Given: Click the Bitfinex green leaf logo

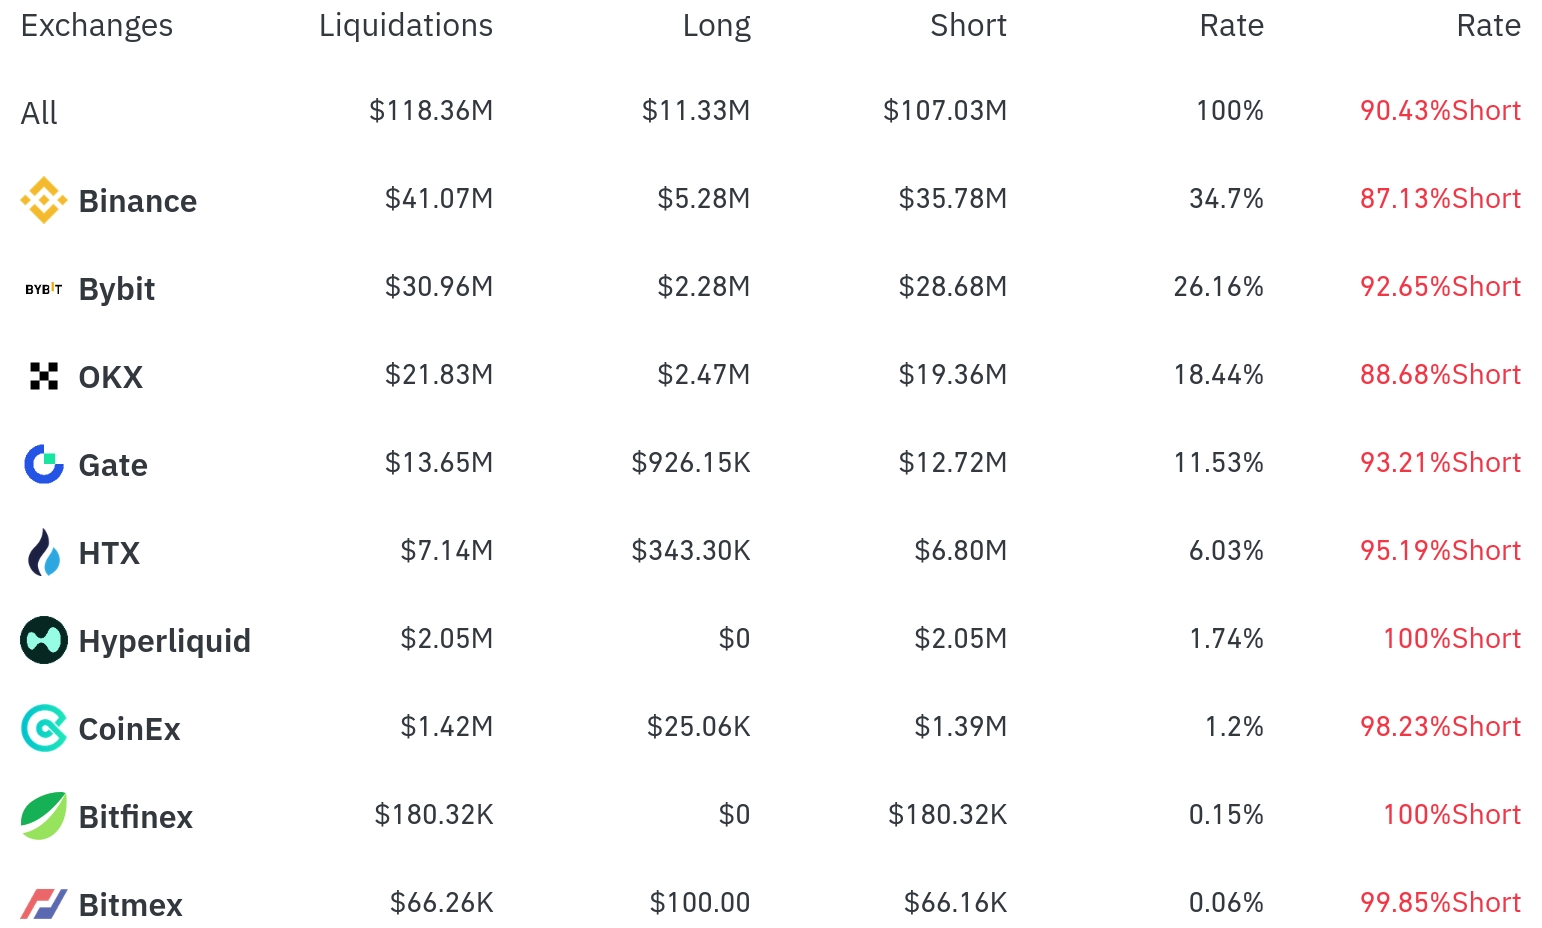Looking at the screenshot, I should 44,816.
